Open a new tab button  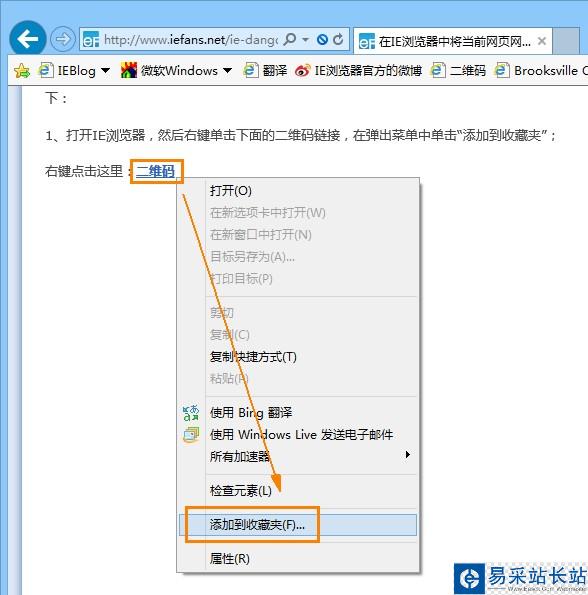coord(566,40)
